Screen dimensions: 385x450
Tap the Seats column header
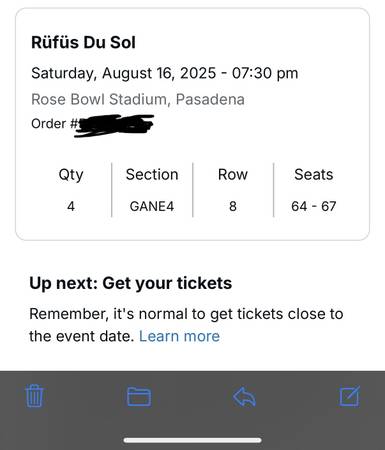tap(314, 174)
